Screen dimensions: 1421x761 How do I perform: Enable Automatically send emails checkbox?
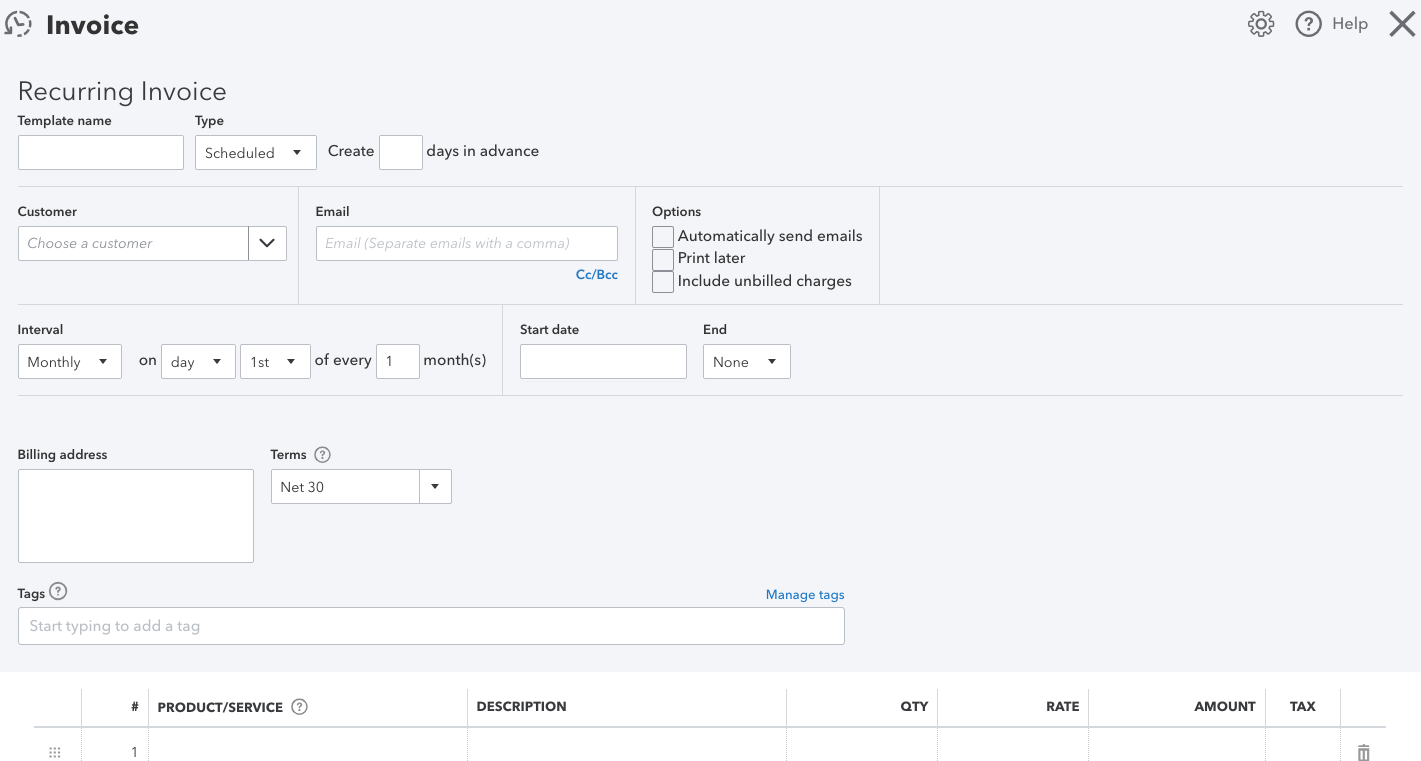[x=663, y=237]
